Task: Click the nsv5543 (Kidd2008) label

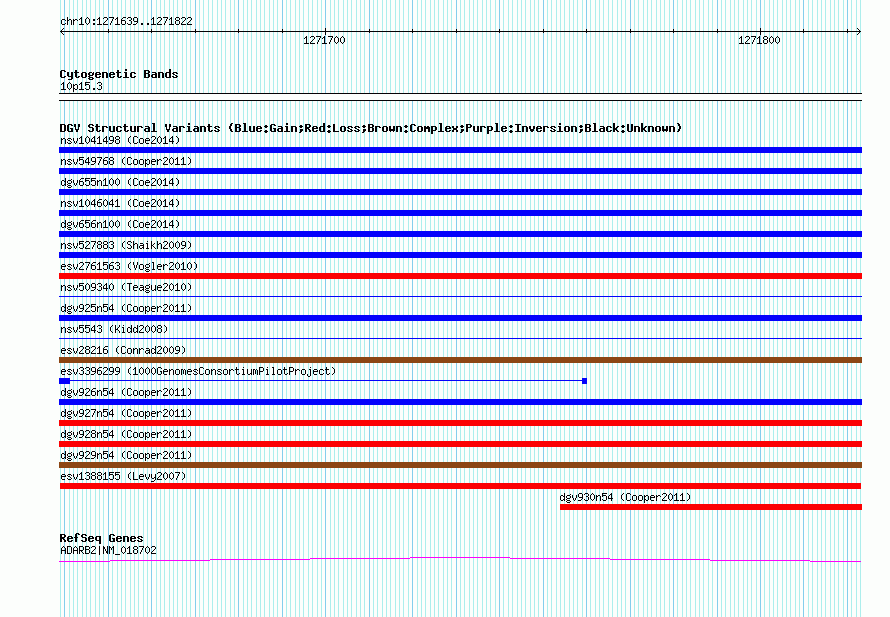Action: click(x=114, y=329)
